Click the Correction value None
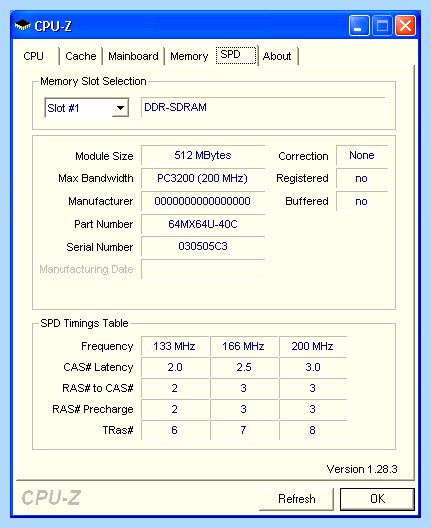This screenshot has height=528, width=431. 362,155
